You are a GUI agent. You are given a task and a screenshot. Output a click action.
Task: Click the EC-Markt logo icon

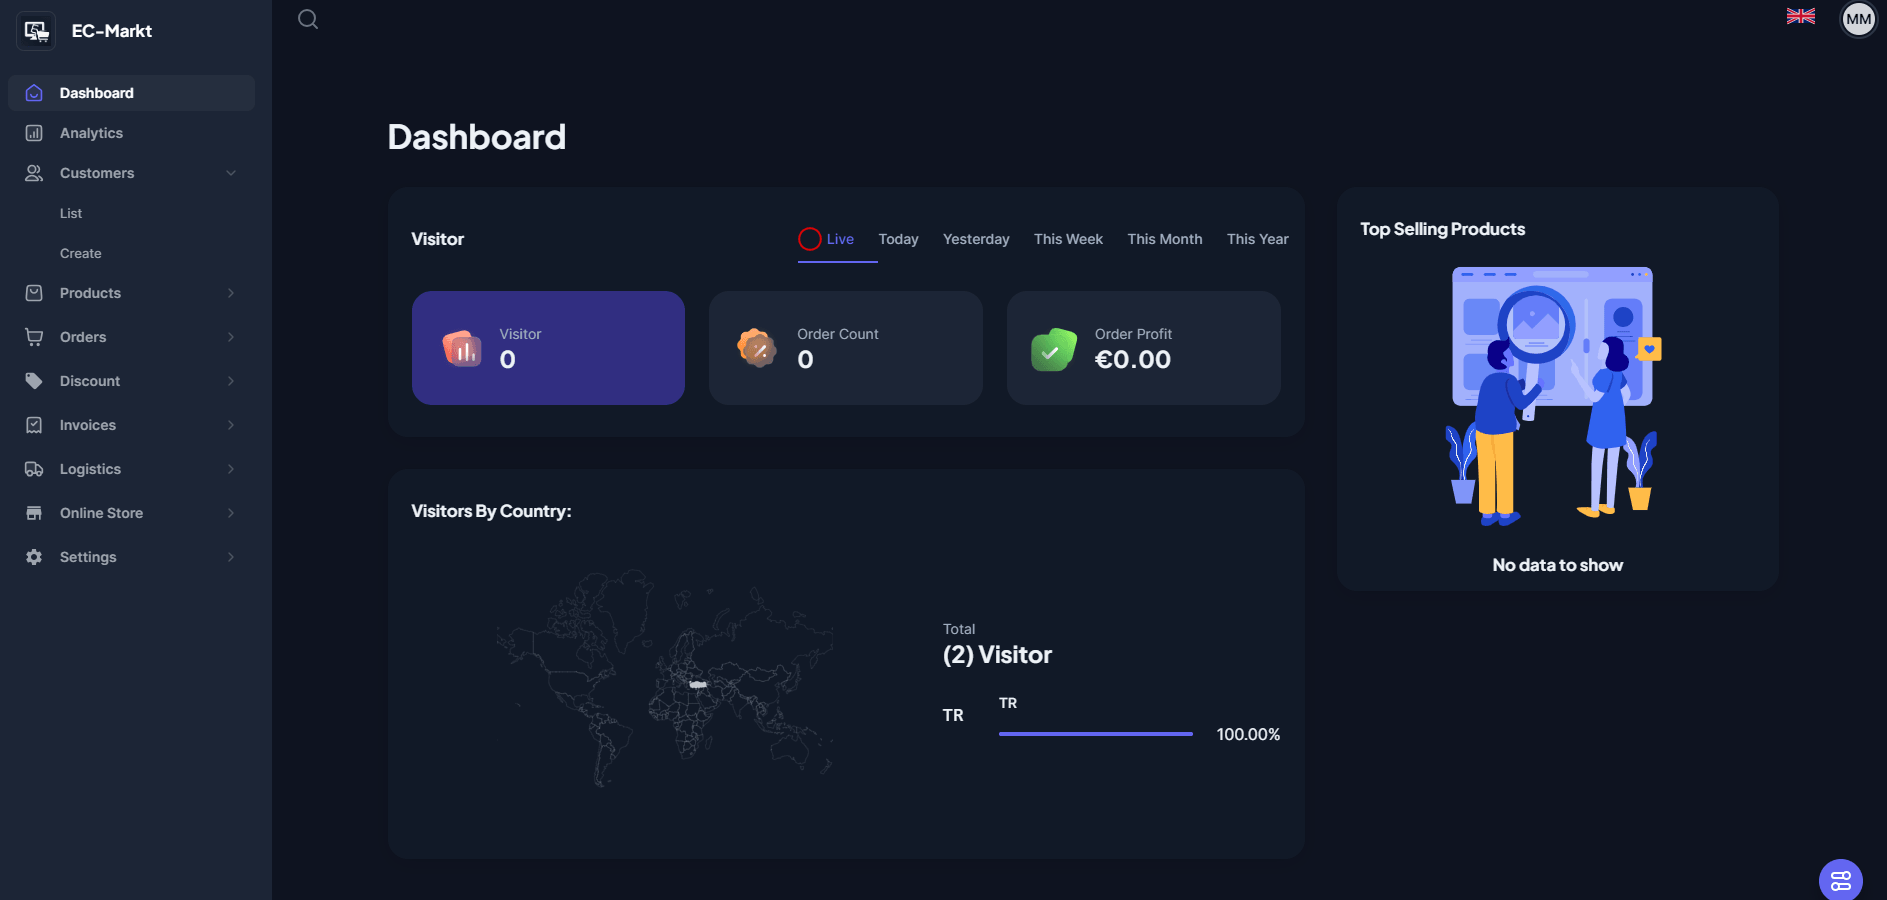click(36, 32)
